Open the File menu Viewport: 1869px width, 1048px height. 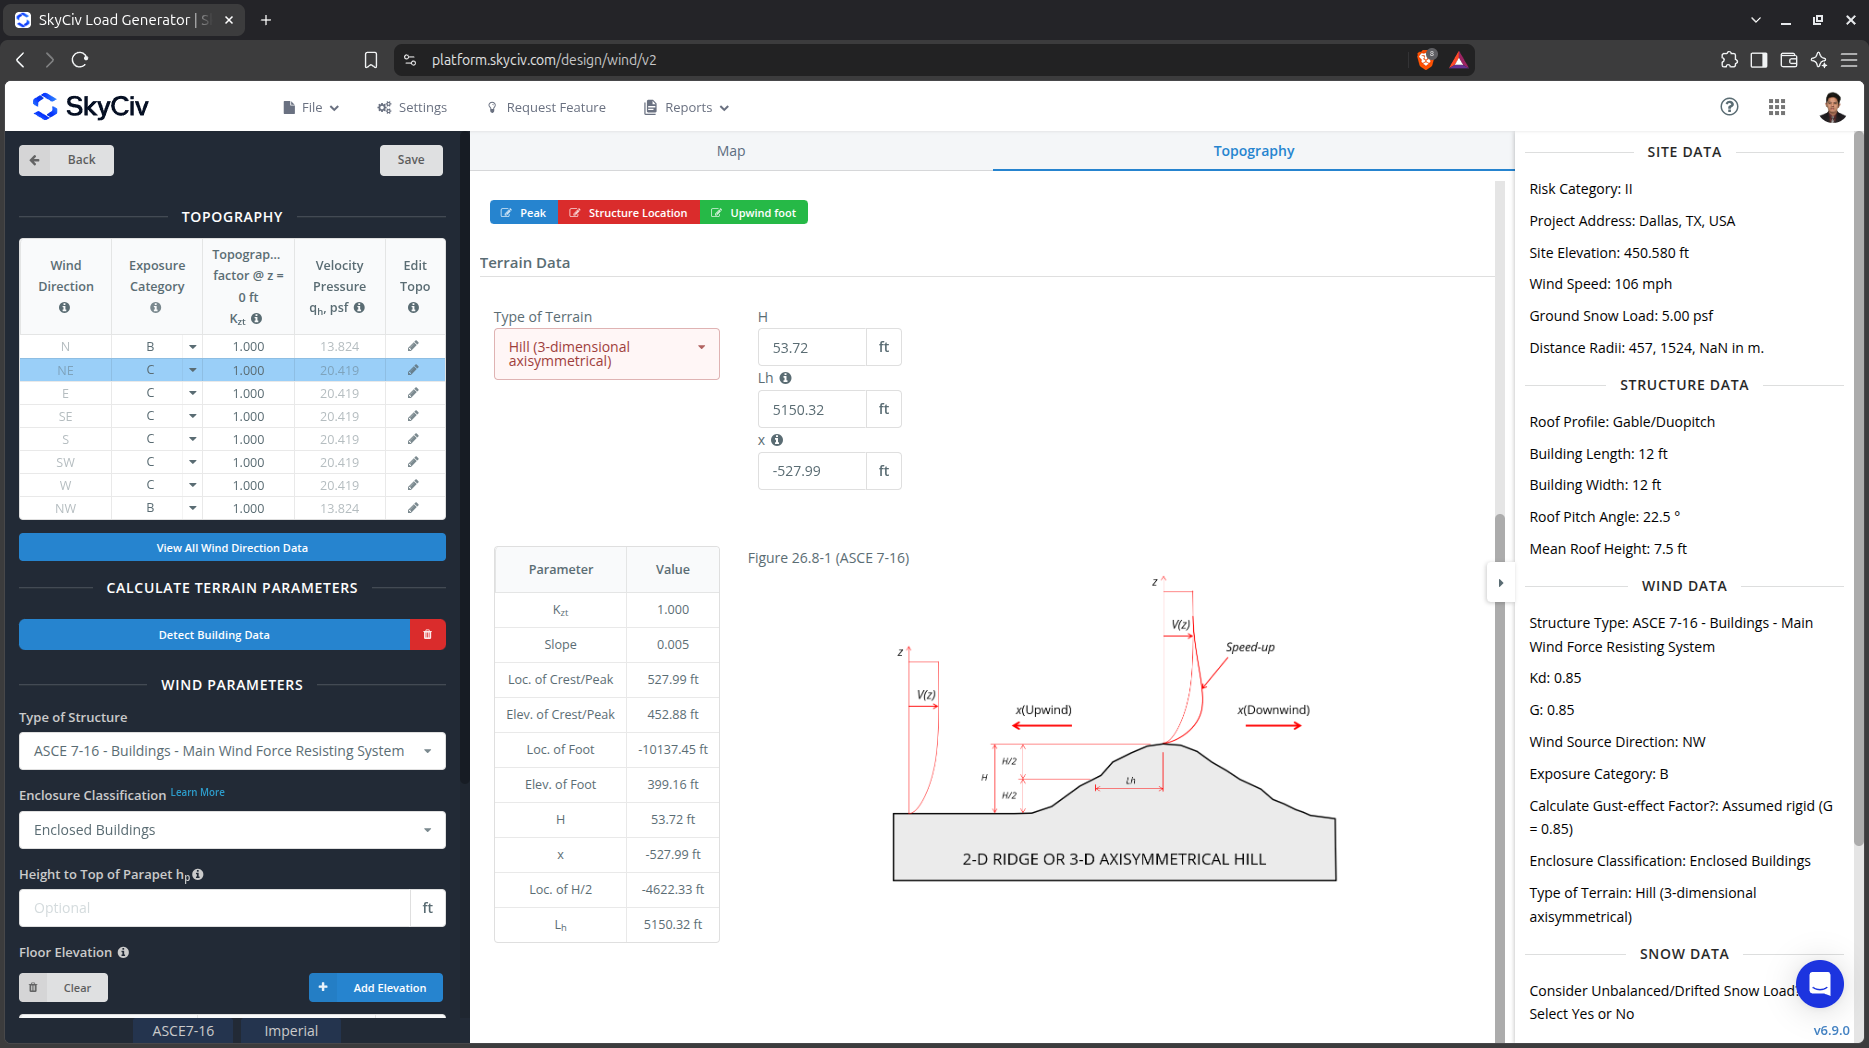(311, 107)
